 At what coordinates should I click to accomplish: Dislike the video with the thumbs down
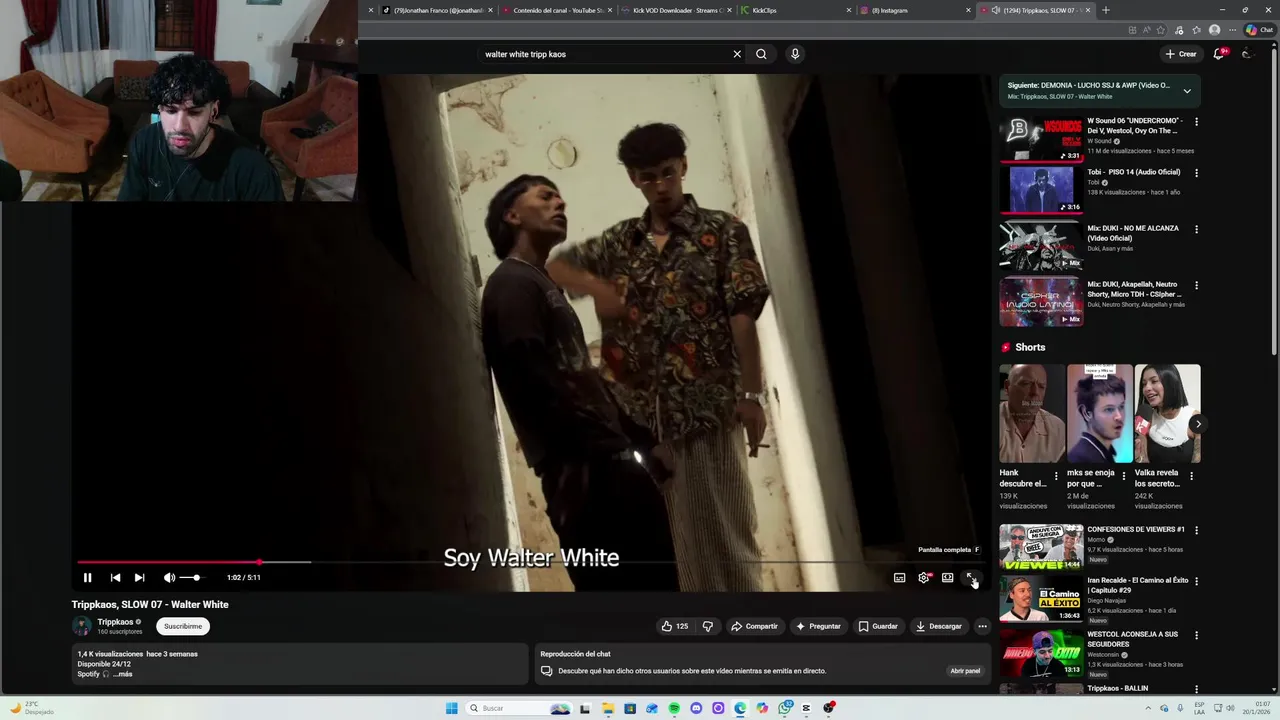point(708,626)
